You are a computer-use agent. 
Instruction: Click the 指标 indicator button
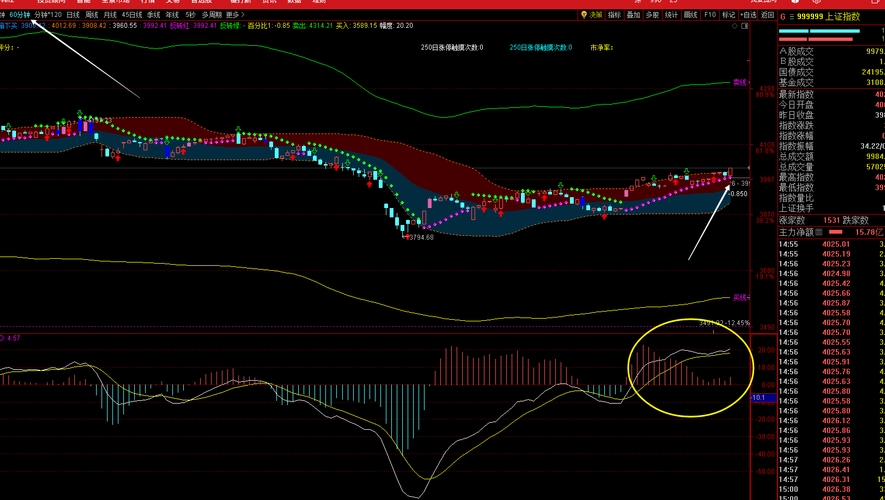coord(615,15)
